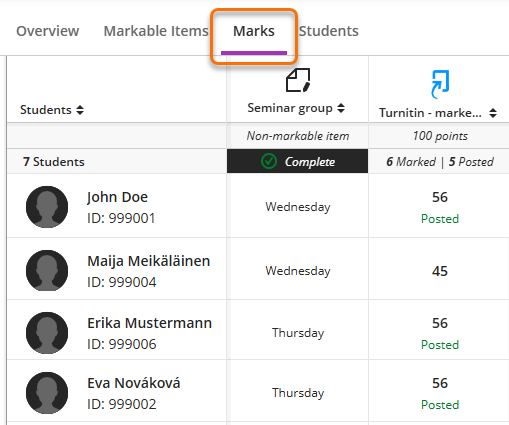Click Posted status under Erika Mustermann's mark

click(x=440, y=345)
